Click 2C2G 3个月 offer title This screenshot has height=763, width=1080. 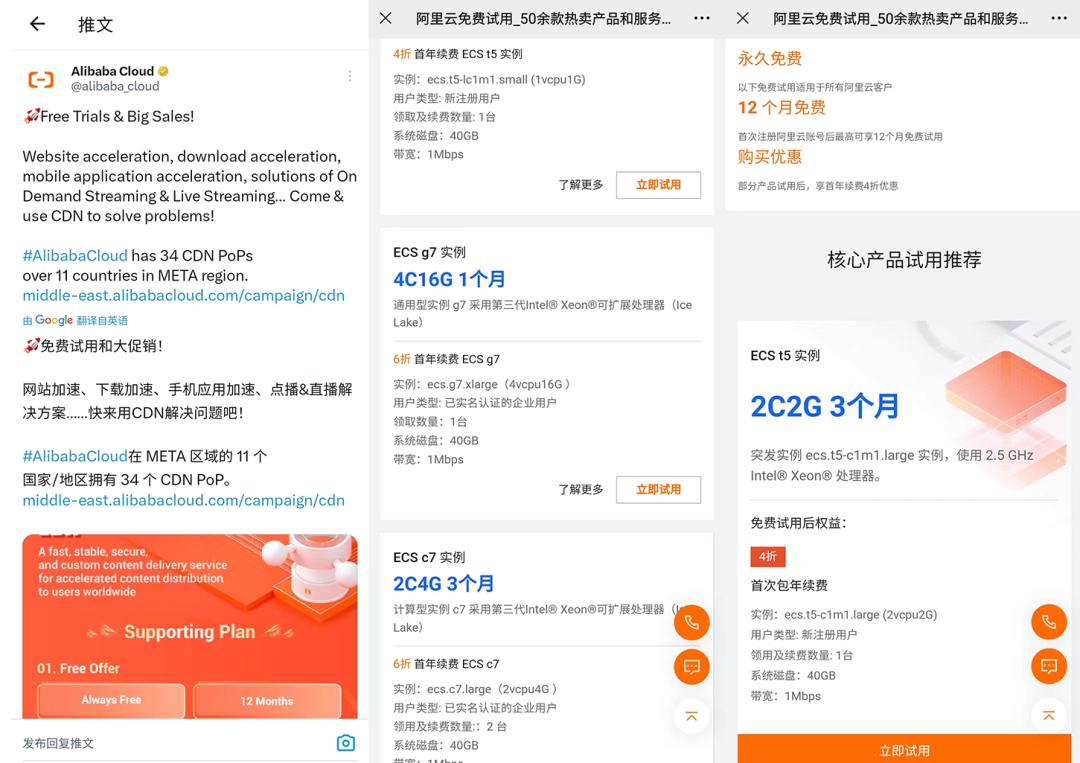(824, 406)
